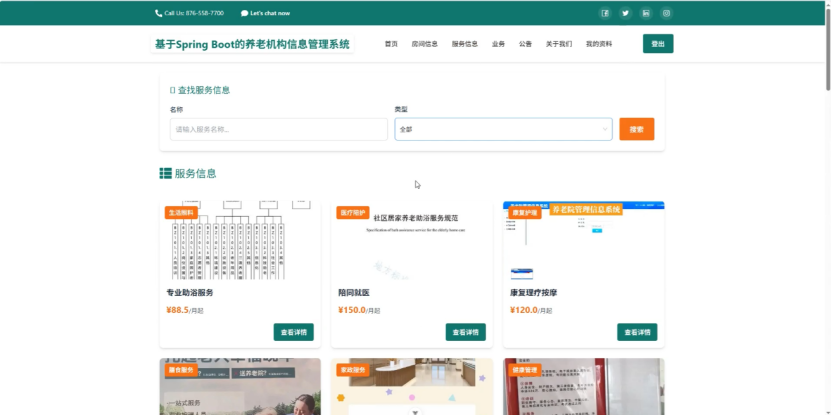Open the LinkedIn social icon
Image resolution: width=831 pixels, height=415 pixels.
(x=646, y=13)
